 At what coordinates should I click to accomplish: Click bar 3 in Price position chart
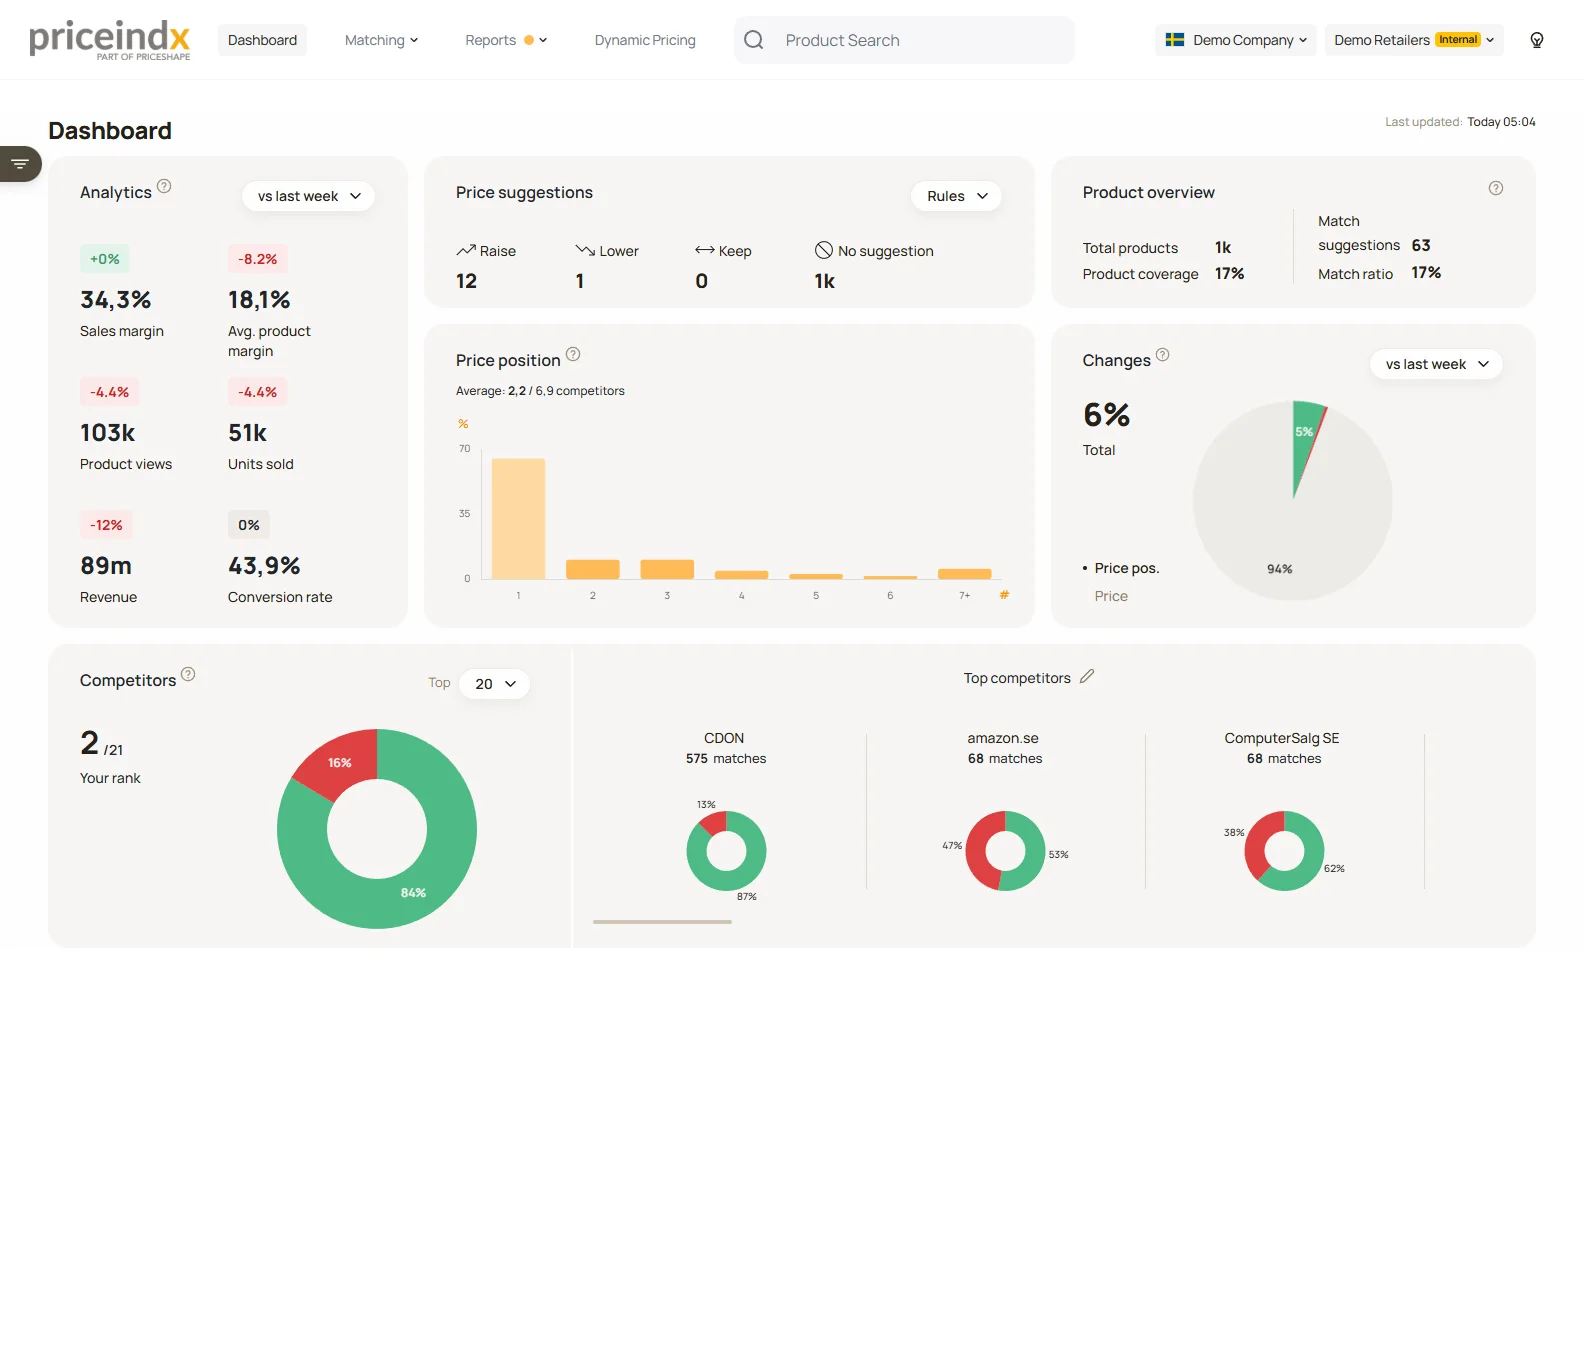(667, 569)
